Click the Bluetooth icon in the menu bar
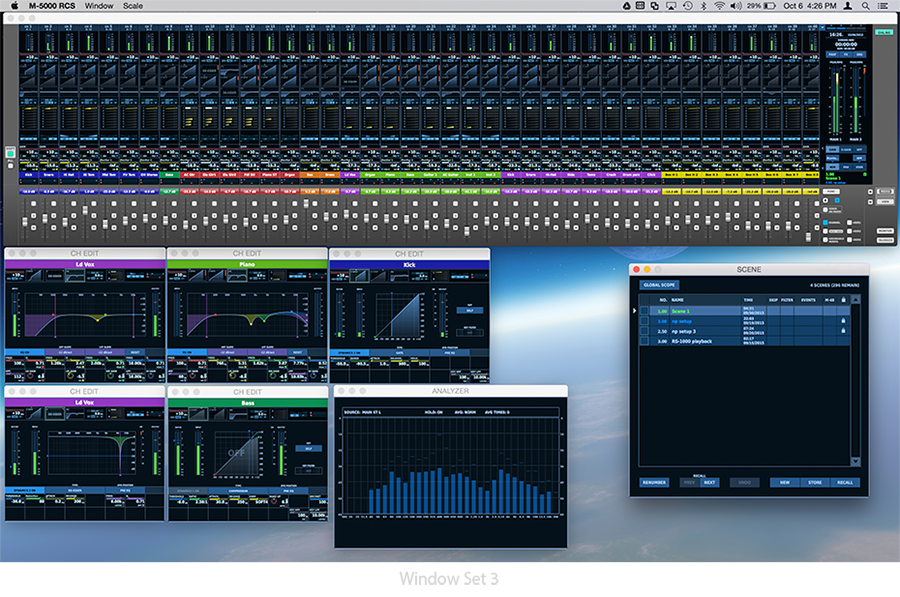The height and width of the screenshot is (597, 900). pos(702,6)
